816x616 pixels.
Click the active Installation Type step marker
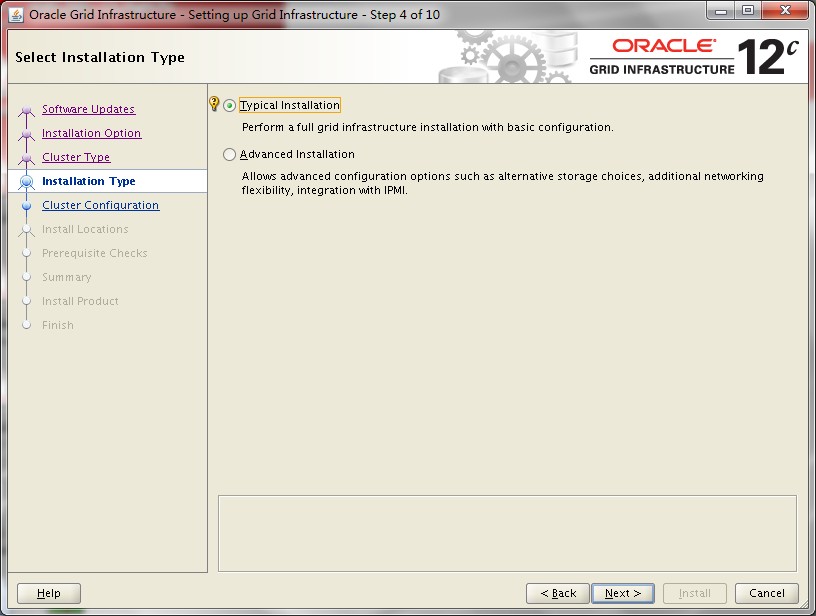pyautogui.click(x=27, y=182)
